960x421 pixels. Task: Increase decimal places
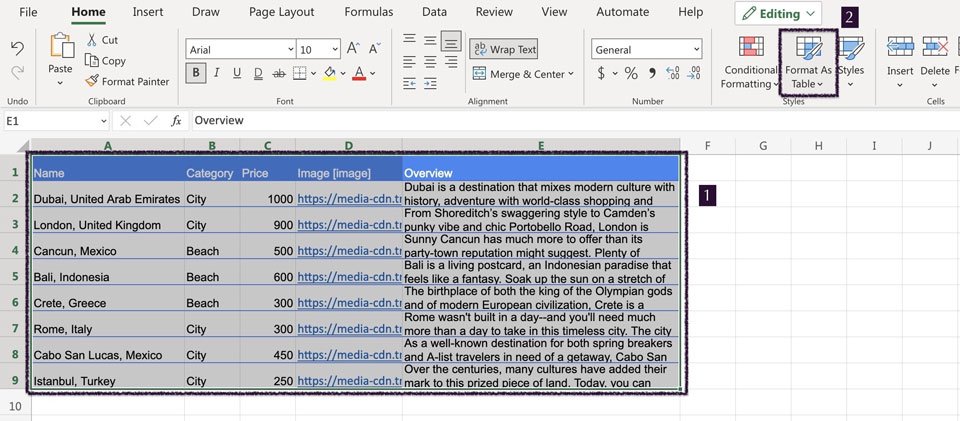(x=673, y=73)
